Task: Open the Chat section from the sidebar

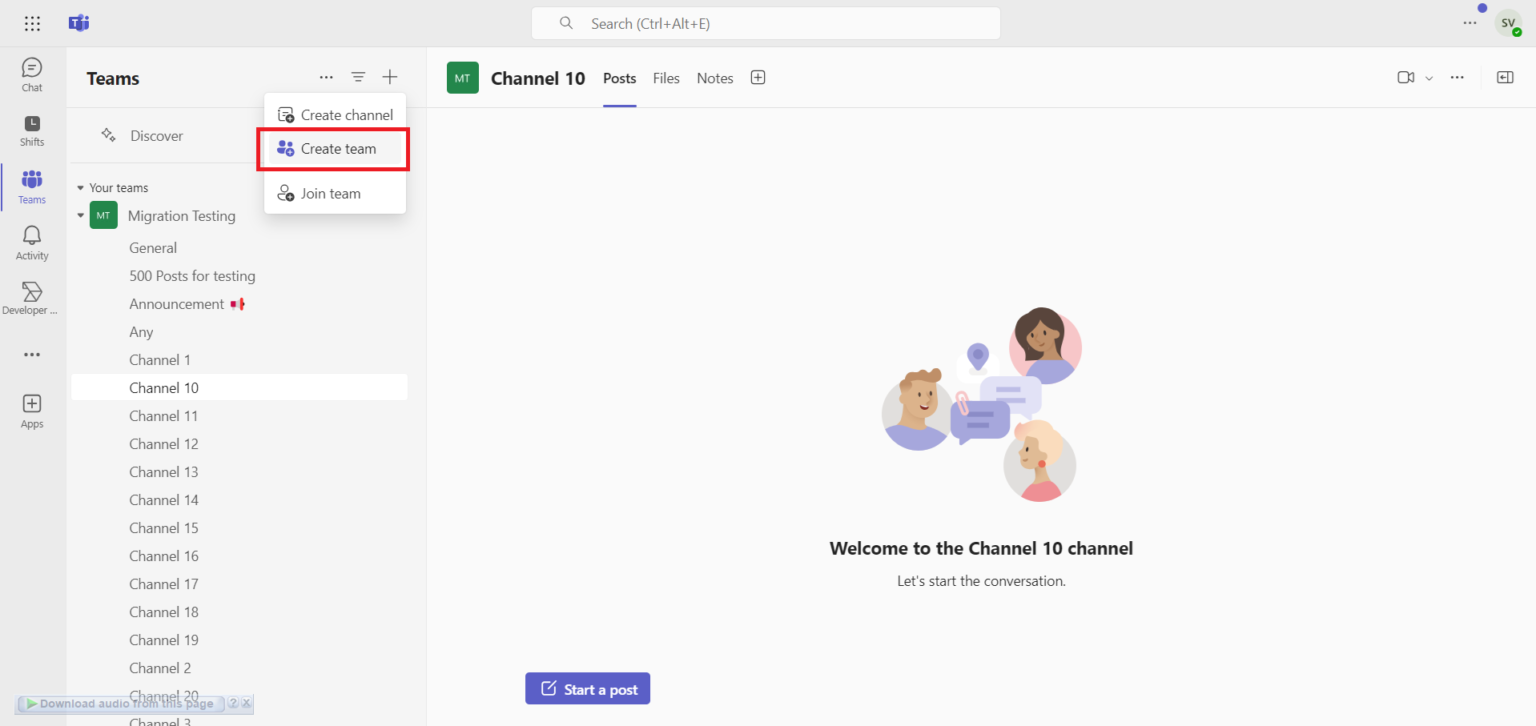Action: [31, 70]
